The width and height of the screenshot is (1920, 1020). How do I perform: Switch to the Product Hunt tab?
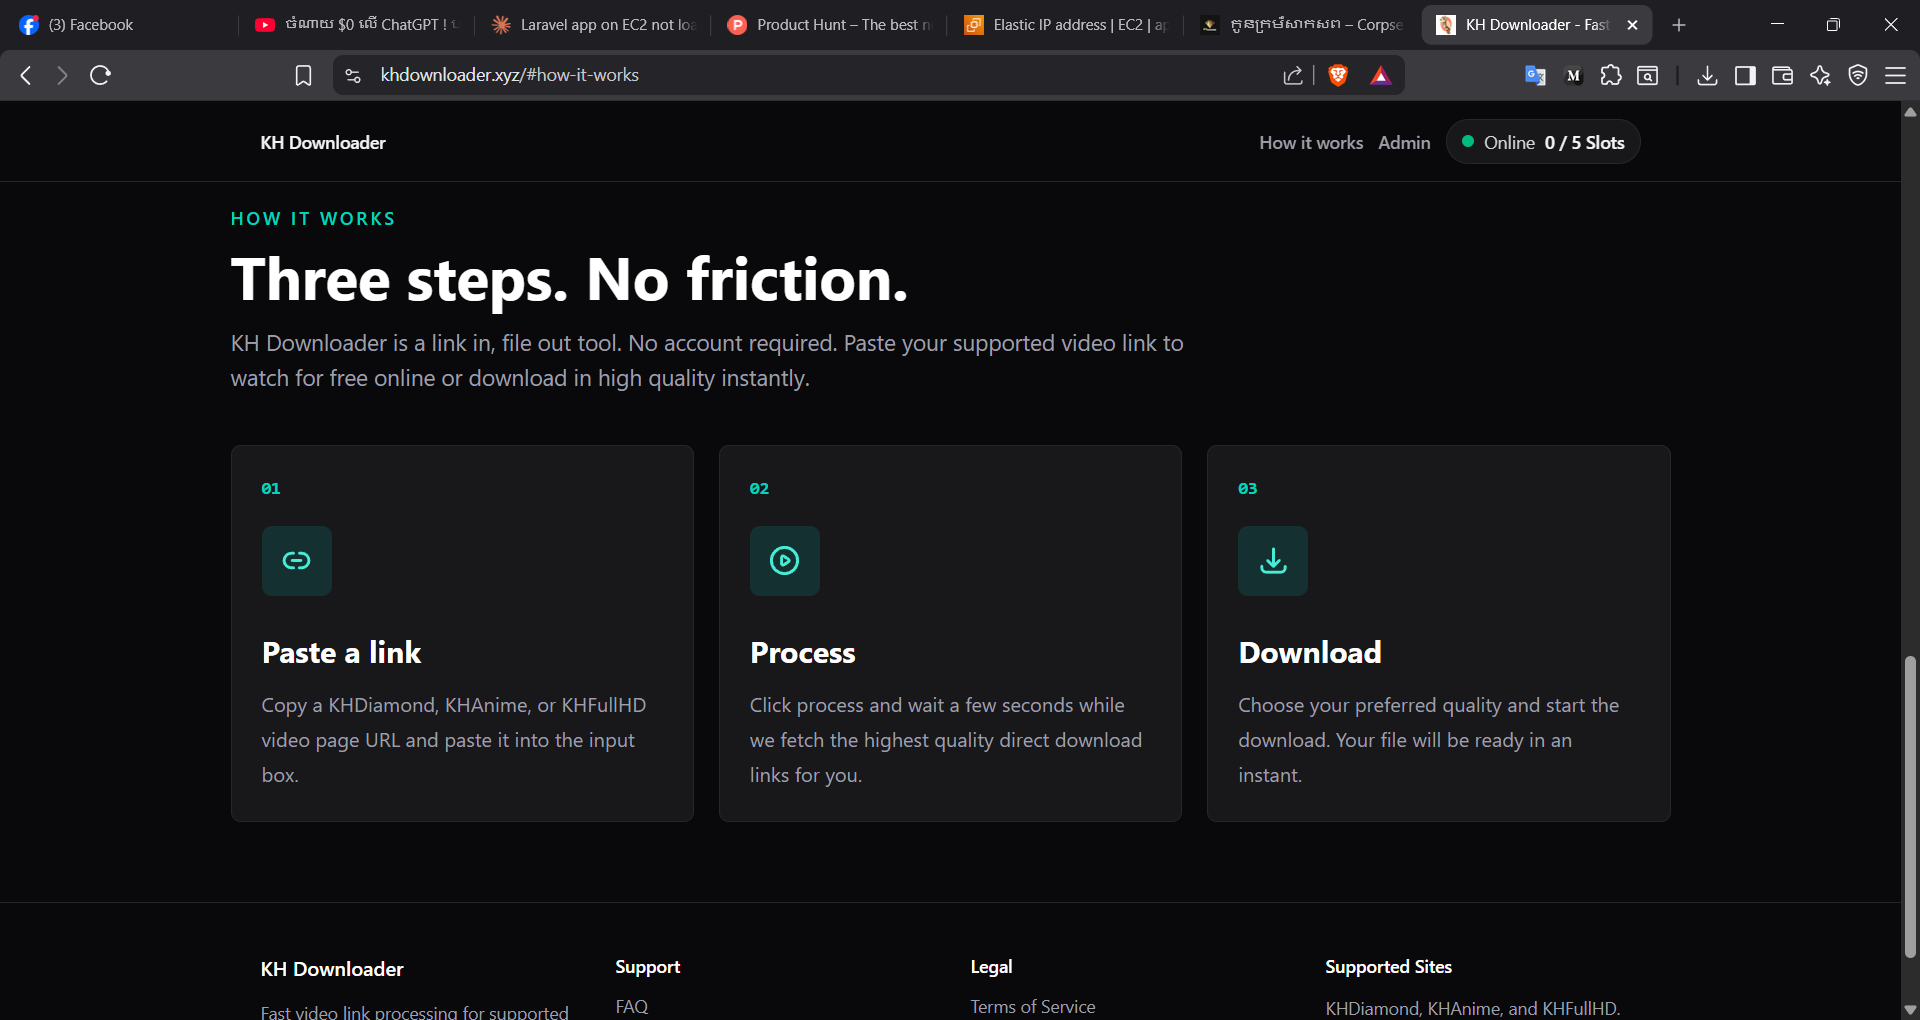[x=829, y=25]
